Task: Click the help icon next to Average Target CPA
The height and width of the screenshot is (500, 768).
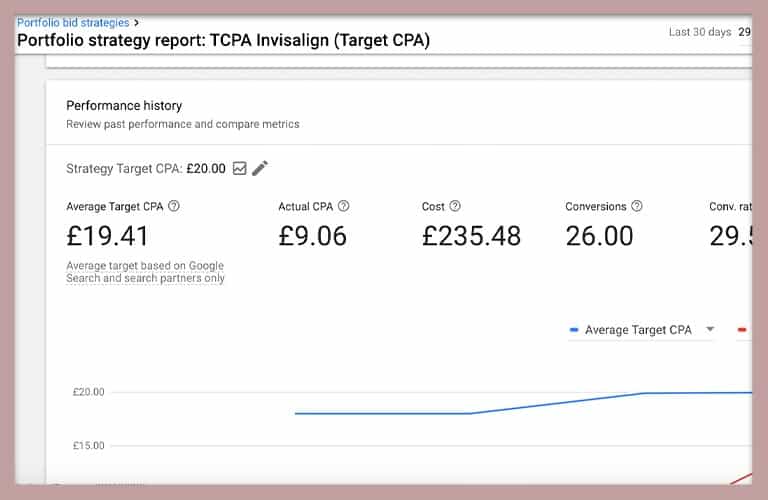Action: click(174, 206)
